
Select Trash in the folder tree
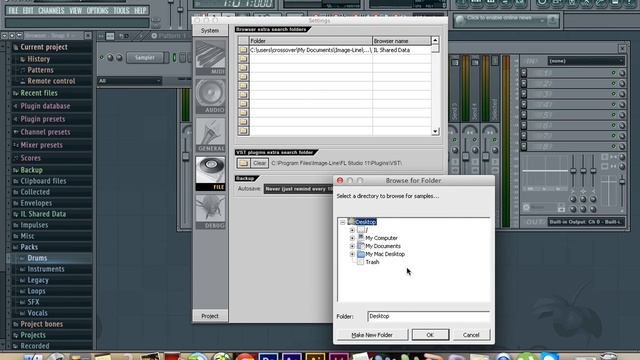point(372,262)
